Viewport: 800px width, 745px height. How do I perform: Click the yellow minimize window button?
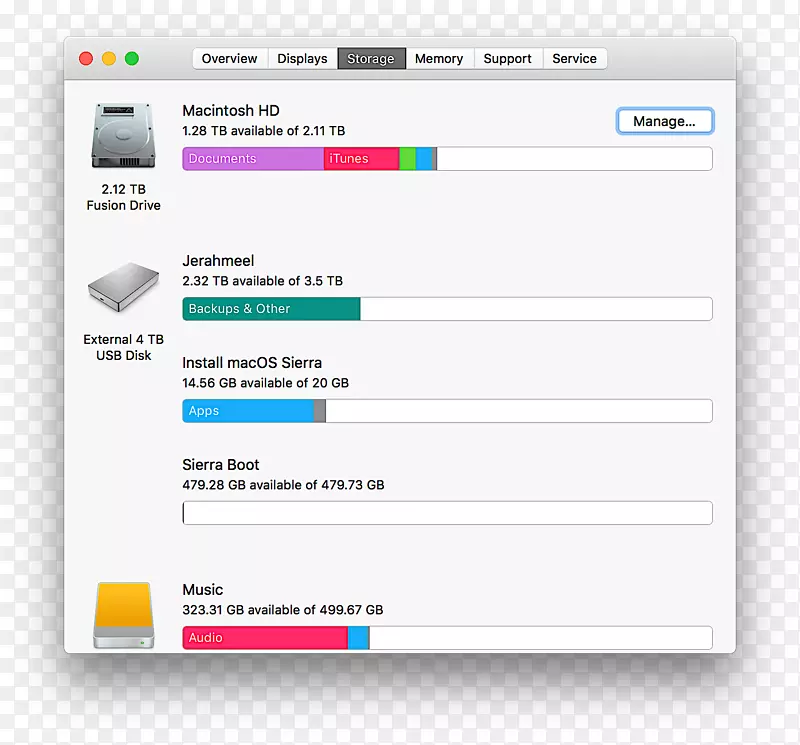[109, 59]
